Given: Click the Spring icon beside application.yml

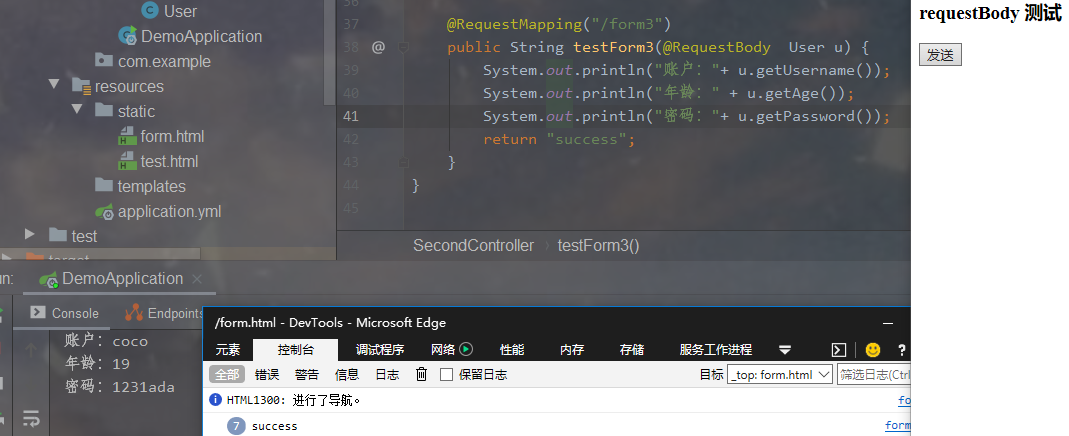Looking at the screenshot, I should point(104,212).
